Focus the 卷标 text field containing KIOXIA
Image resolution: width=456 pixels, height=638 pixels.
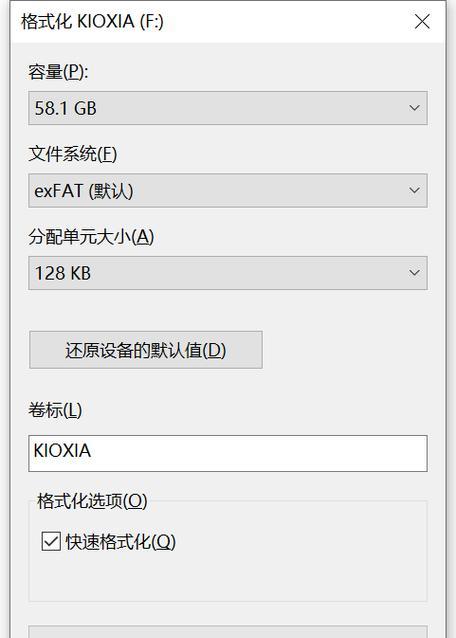click(228, 453)
